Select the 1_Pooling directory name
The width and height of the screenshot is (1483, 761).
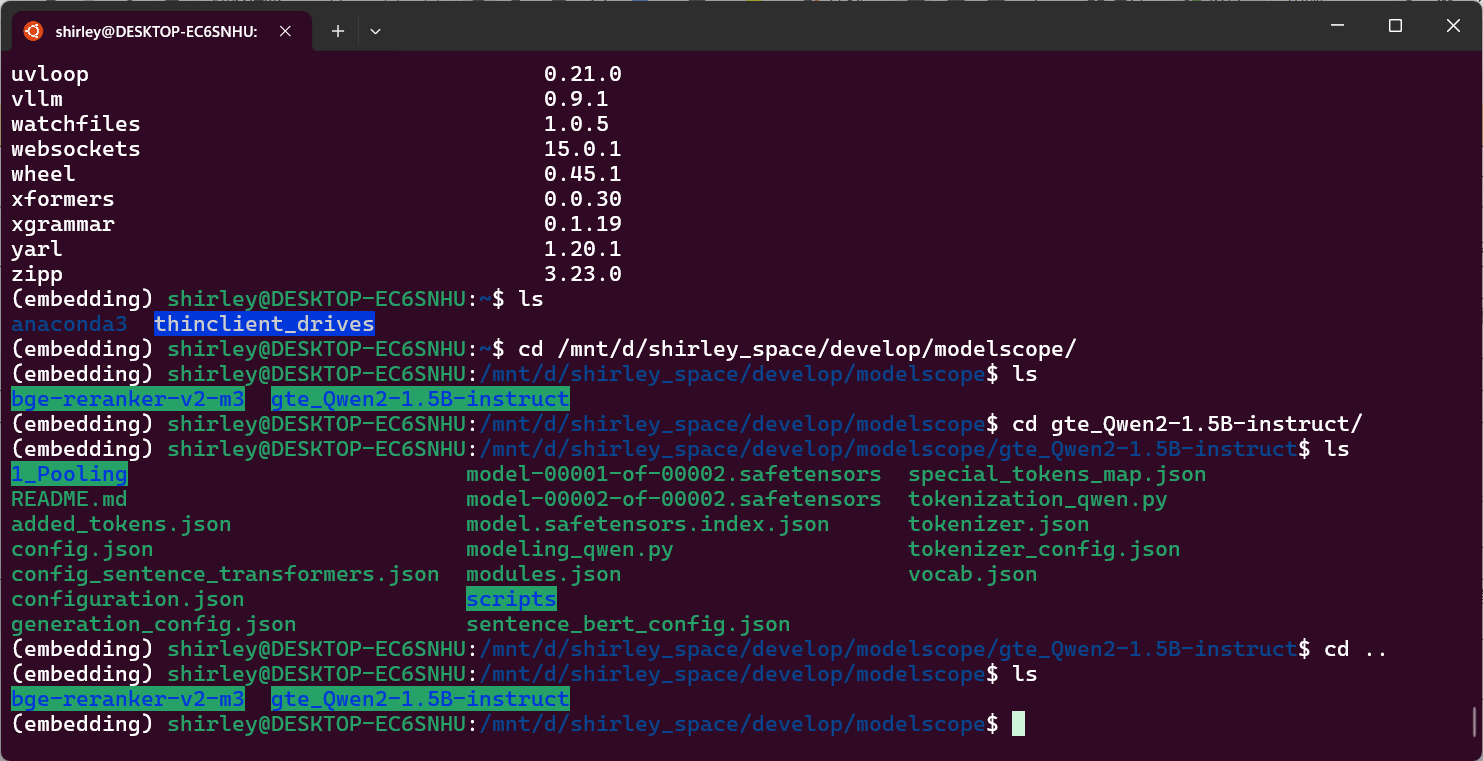point(68,473)
